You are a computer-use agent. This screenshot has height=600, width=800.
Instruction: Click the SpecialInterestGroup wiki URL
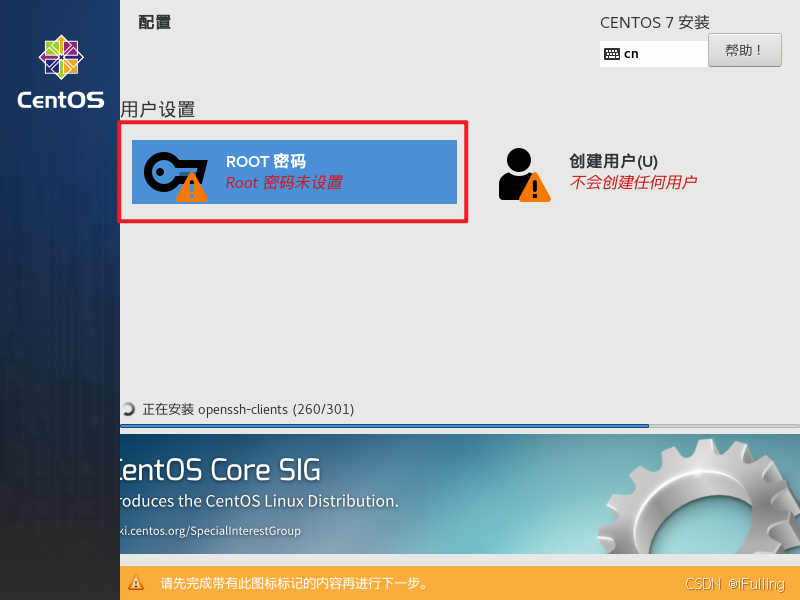coord(210,531)
